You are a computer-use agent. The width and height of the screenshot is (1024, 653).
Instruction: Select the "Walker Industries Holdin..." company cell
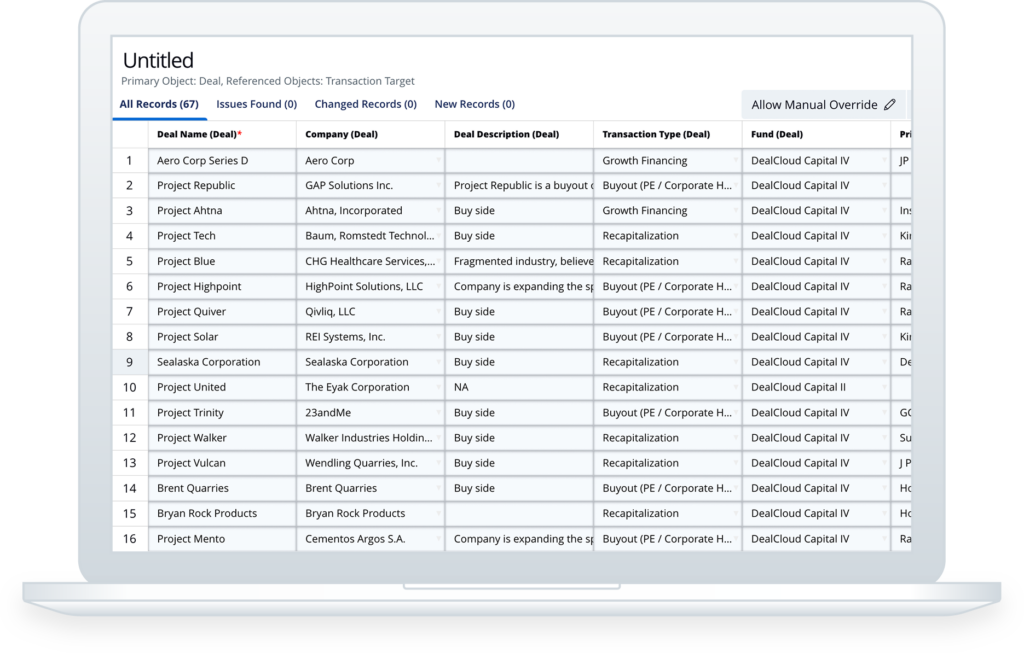click(x=371, y=438)
